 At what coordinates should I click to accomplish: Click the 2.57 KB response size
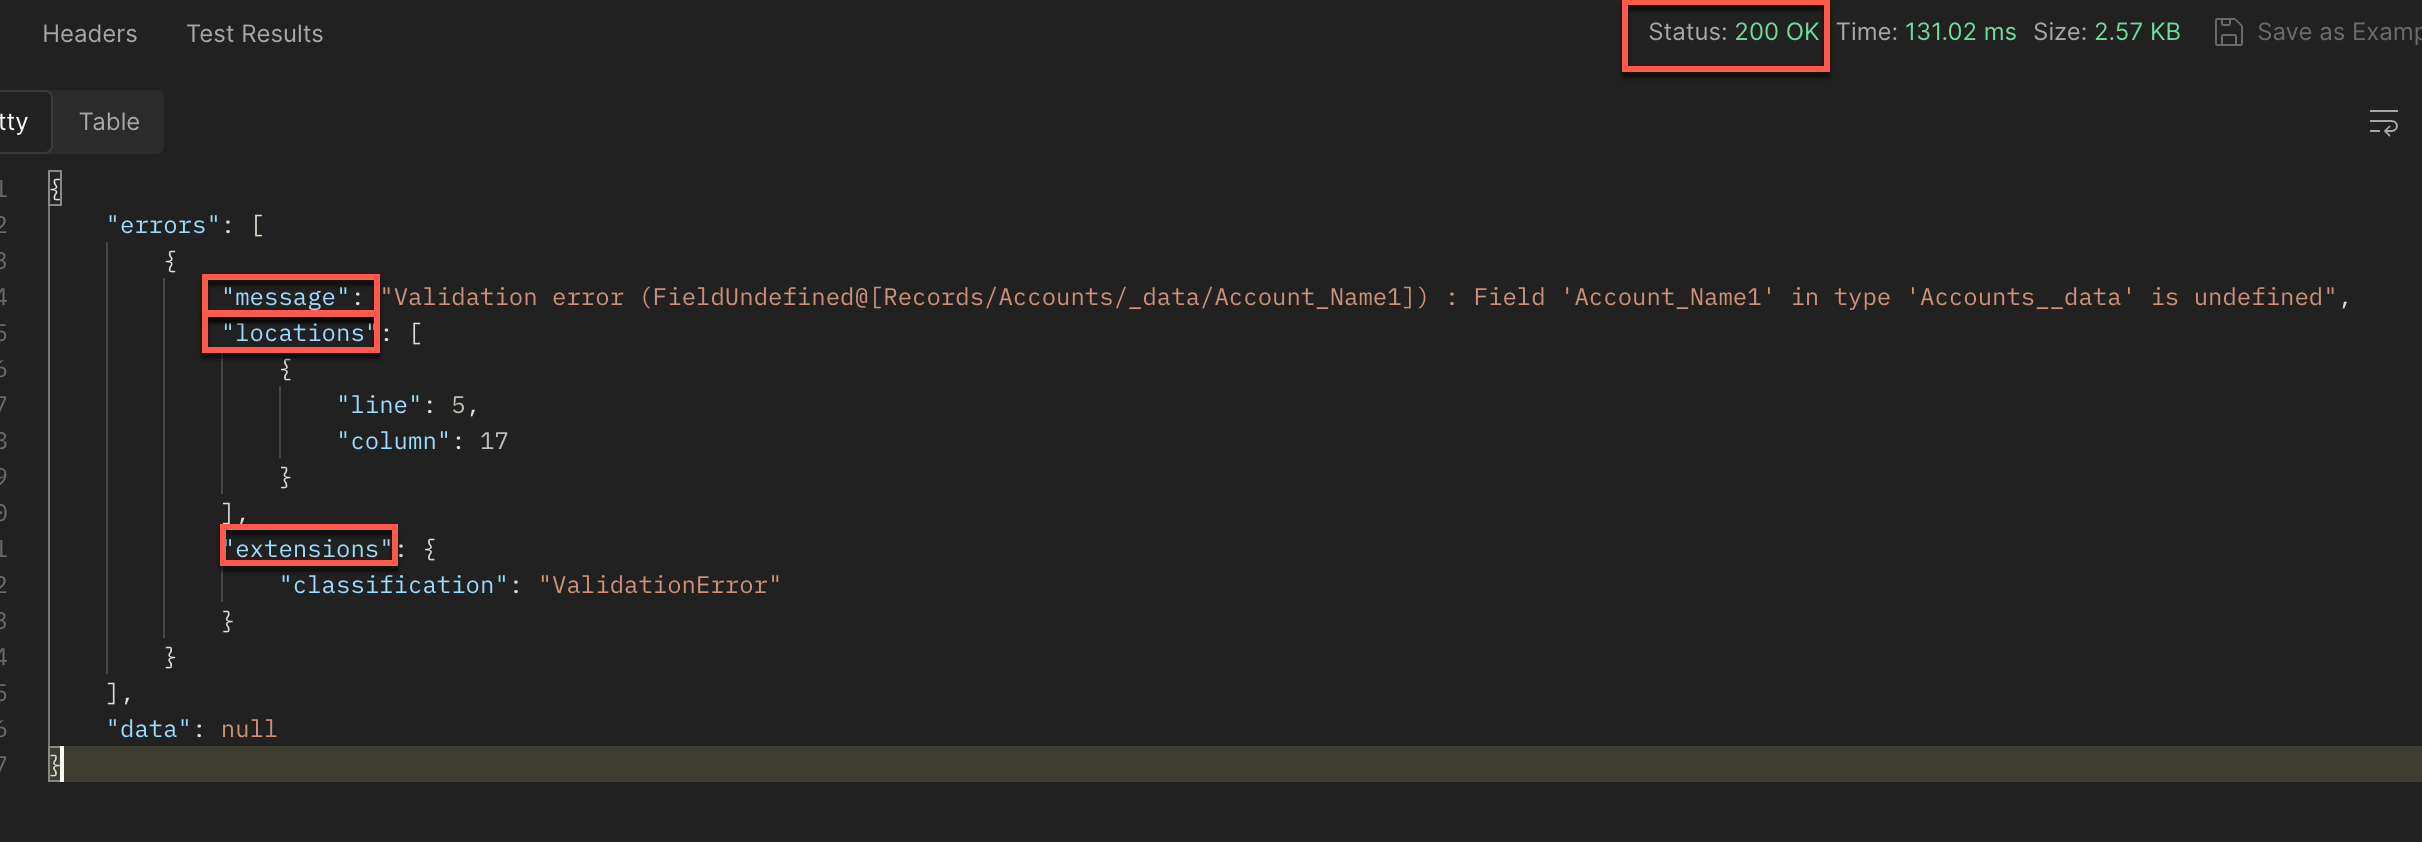(2137, 32)
